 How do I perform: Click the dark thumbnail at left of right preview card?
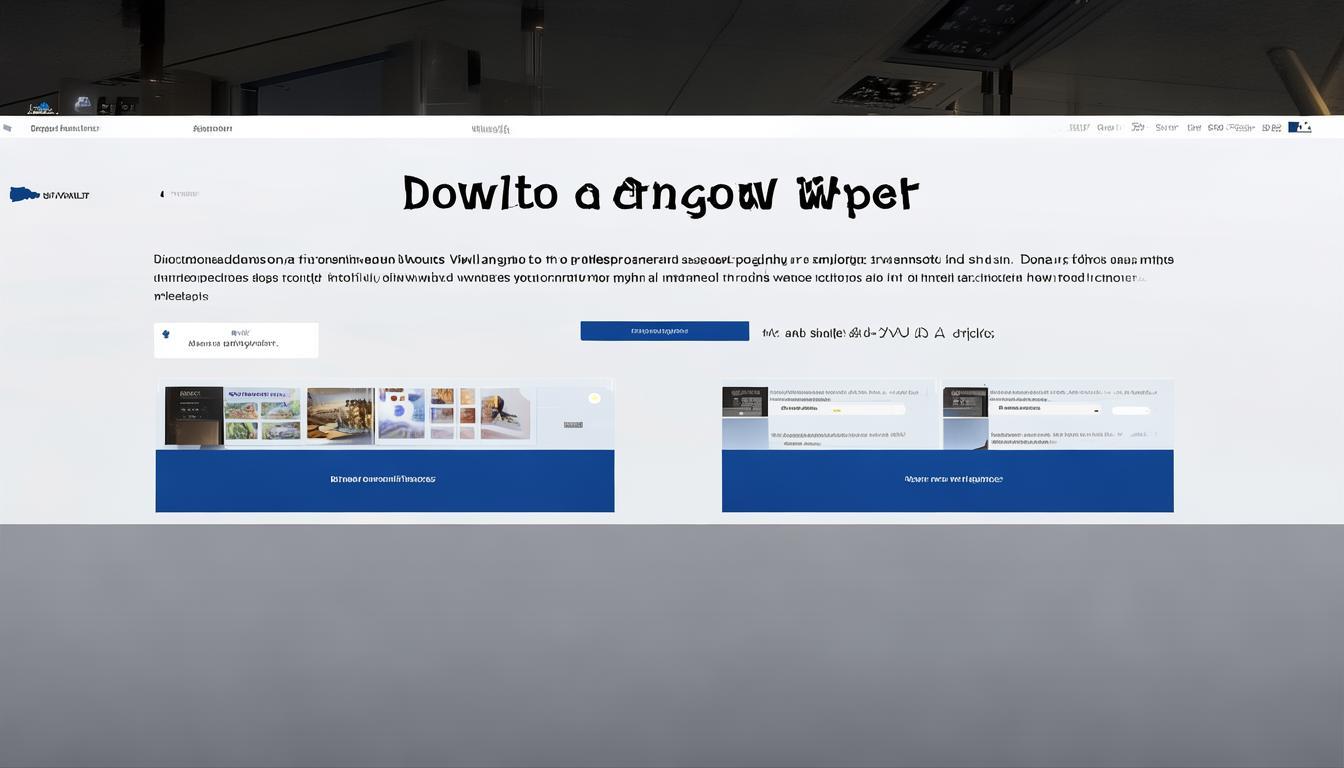744,402
